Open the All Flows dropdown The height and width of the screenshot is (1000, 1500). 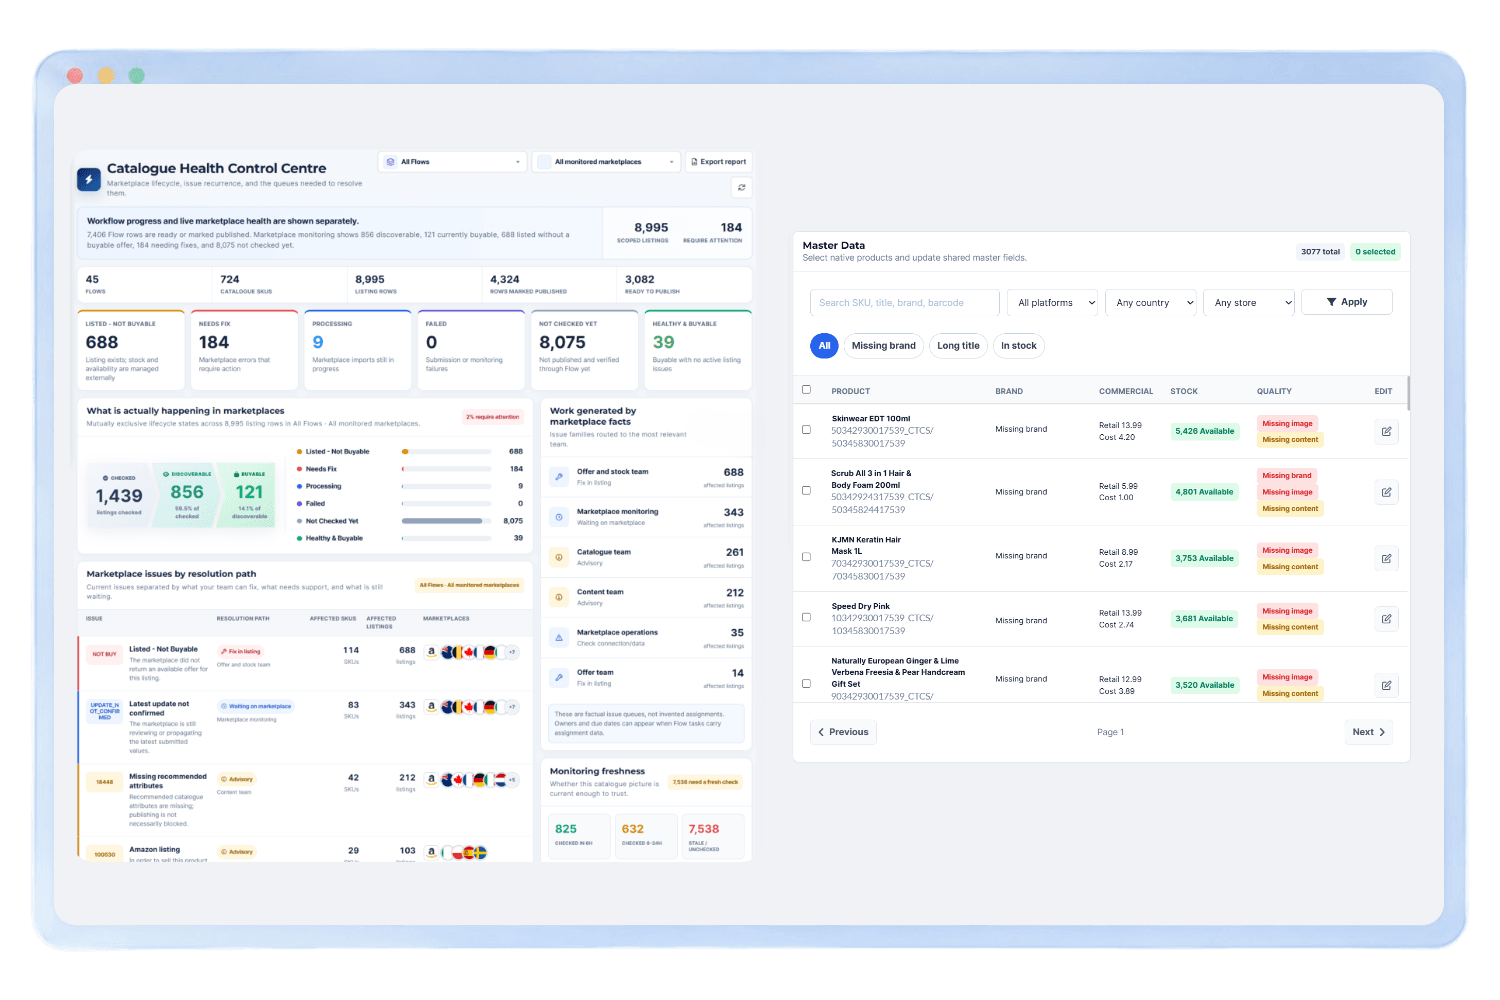click(452, 162)
